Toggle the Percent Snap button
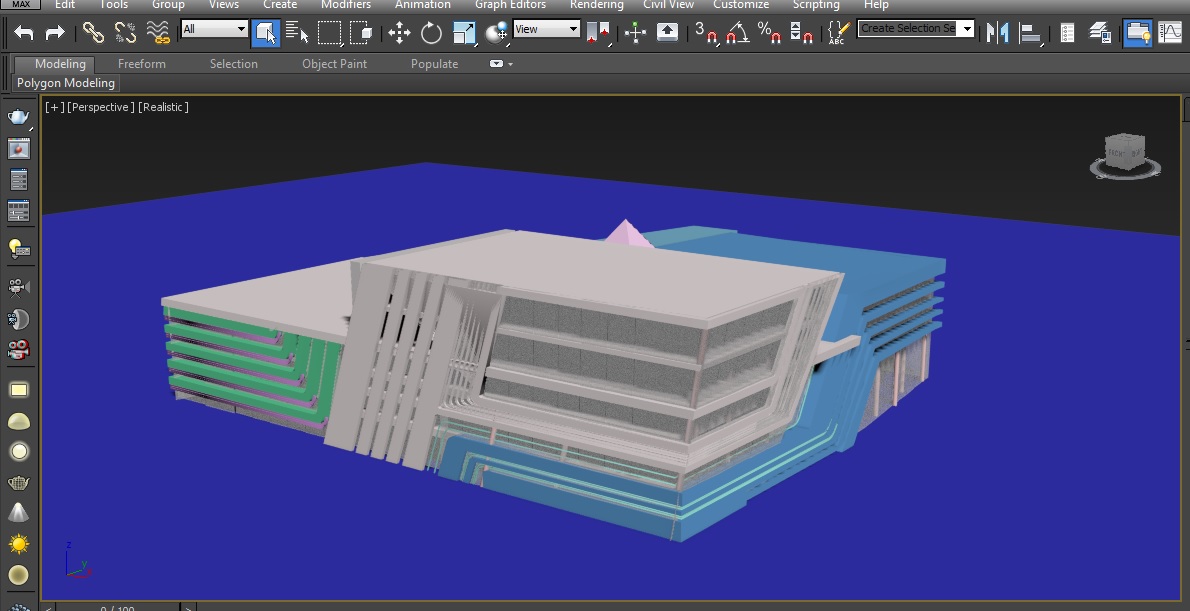This screenshot has height=611, width=1190. point(769,33)
